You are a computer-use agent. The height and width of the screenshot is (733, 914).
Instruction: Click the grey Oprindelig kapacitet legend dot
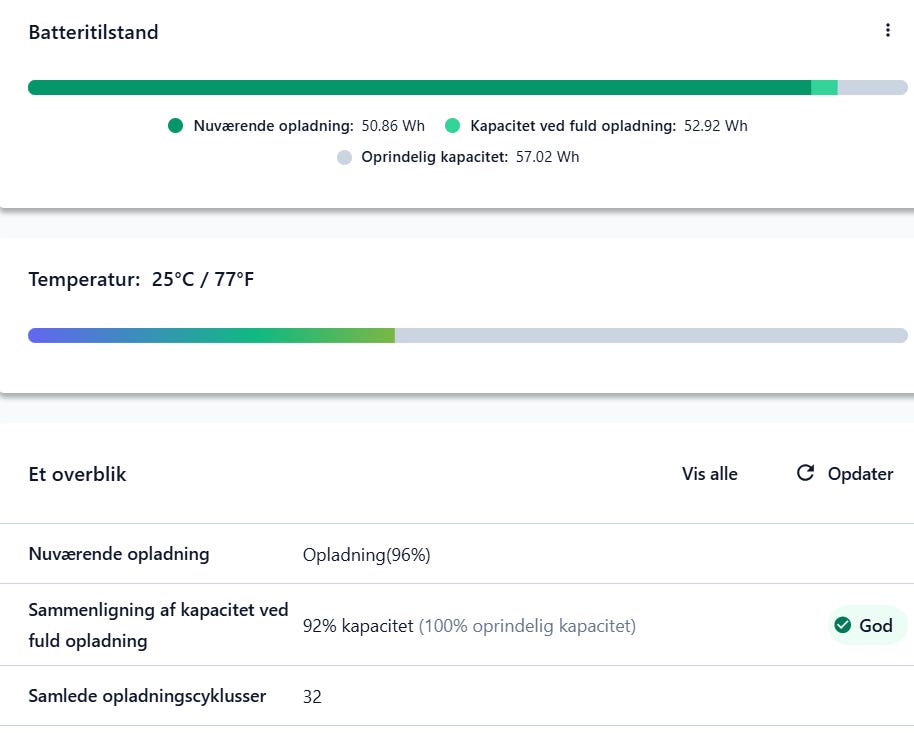point(344,157)
